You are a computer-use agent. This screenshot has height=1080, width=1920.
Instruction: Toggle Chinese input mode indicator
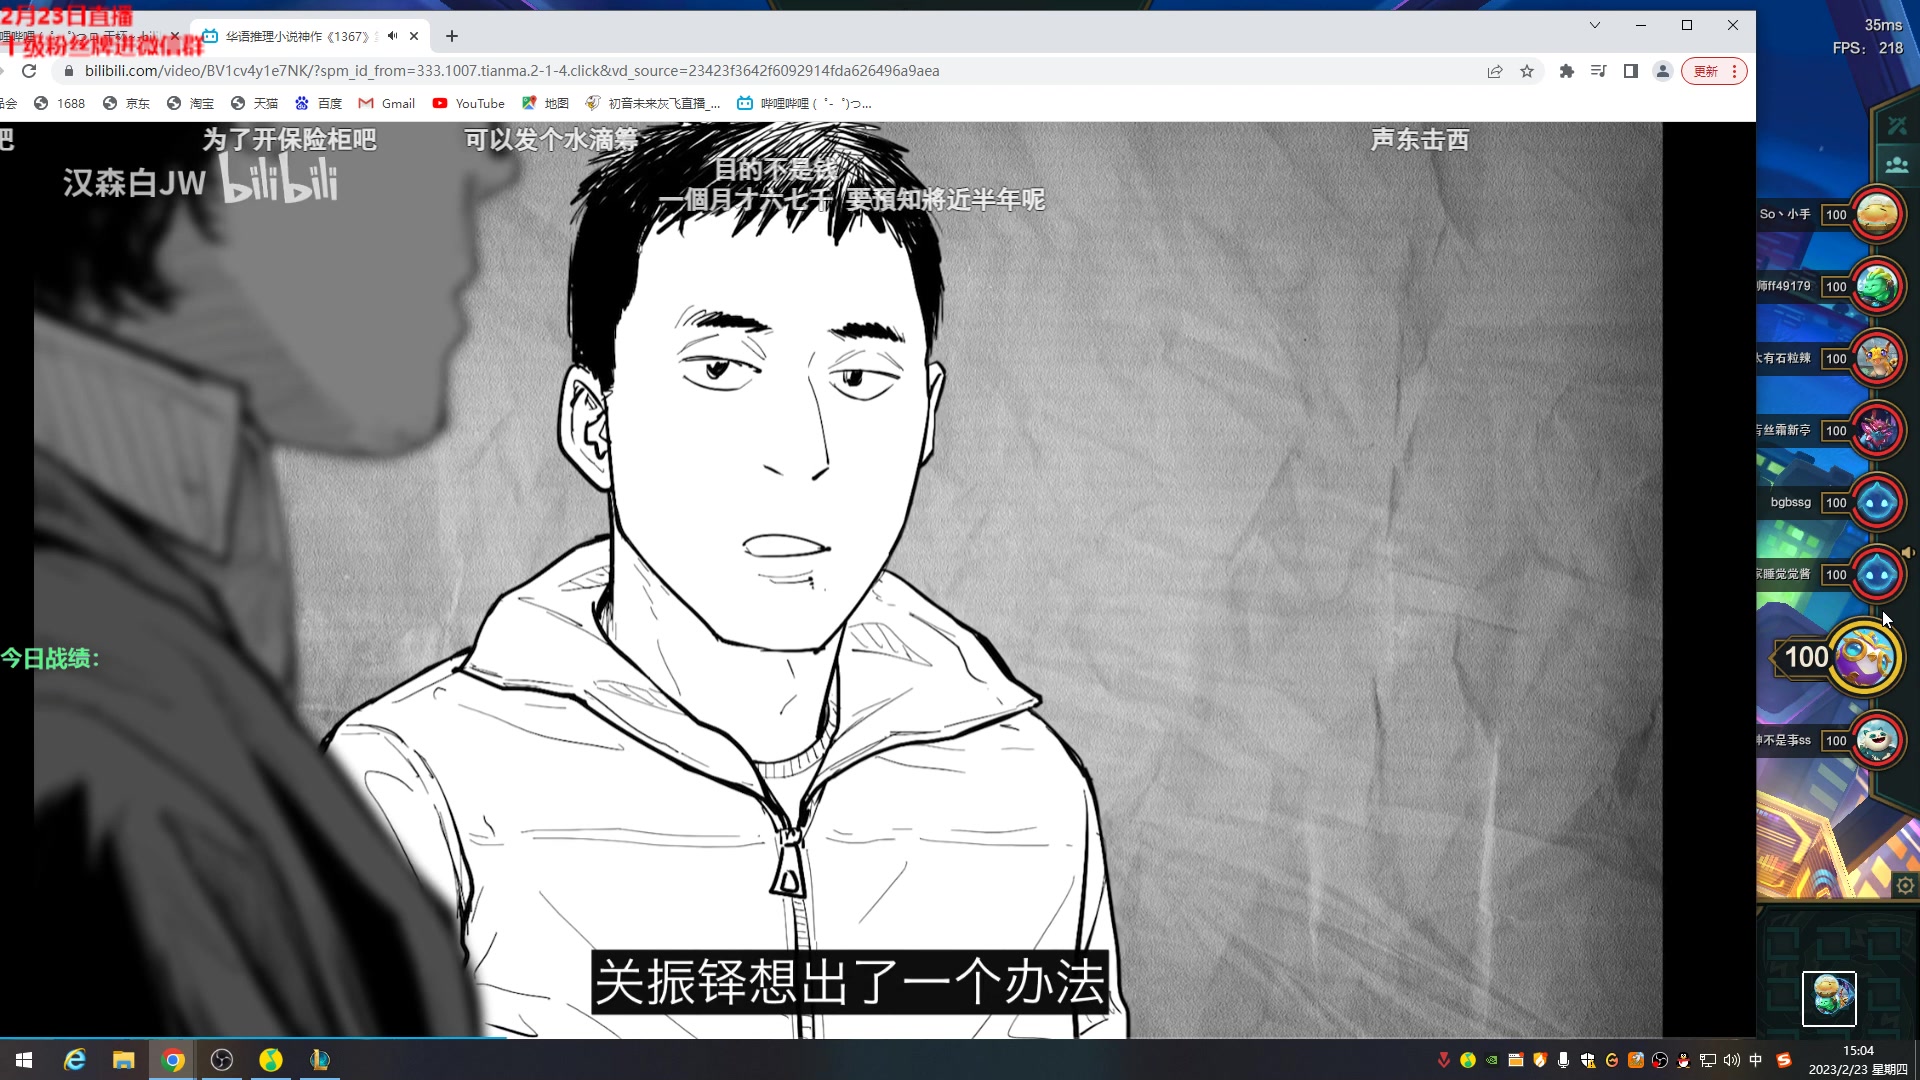(x=1756, y=1060)
